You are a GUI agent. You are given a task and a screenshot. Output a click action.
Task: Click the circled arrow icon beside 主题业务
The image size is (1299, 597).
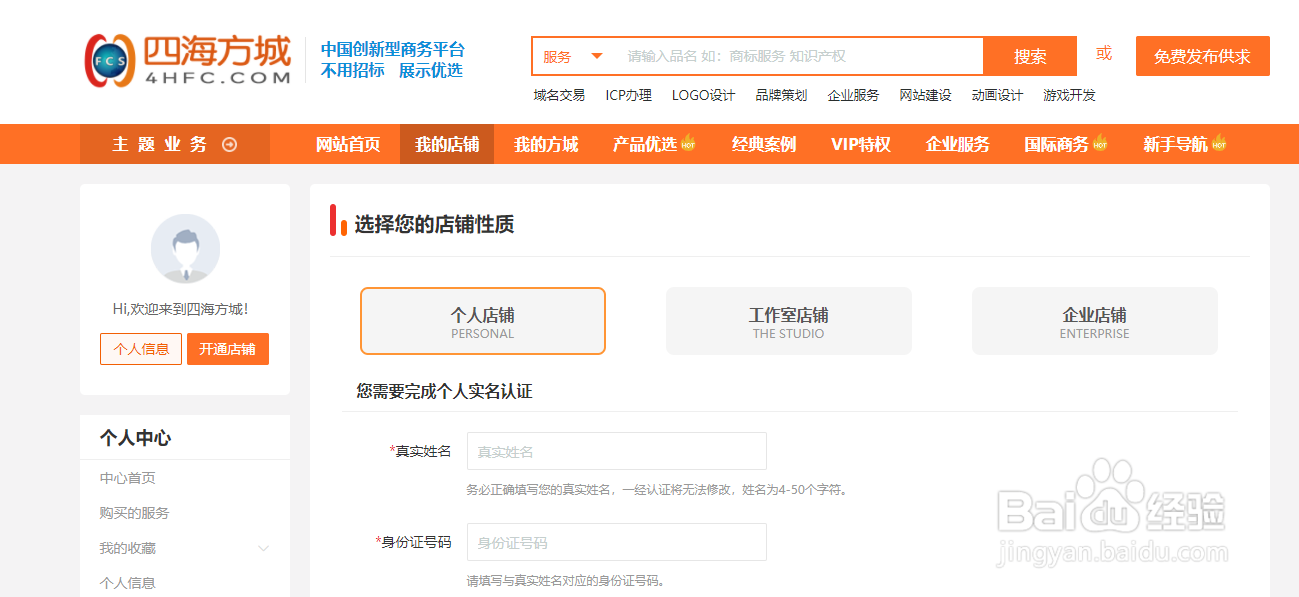click(x=230, y=144)
